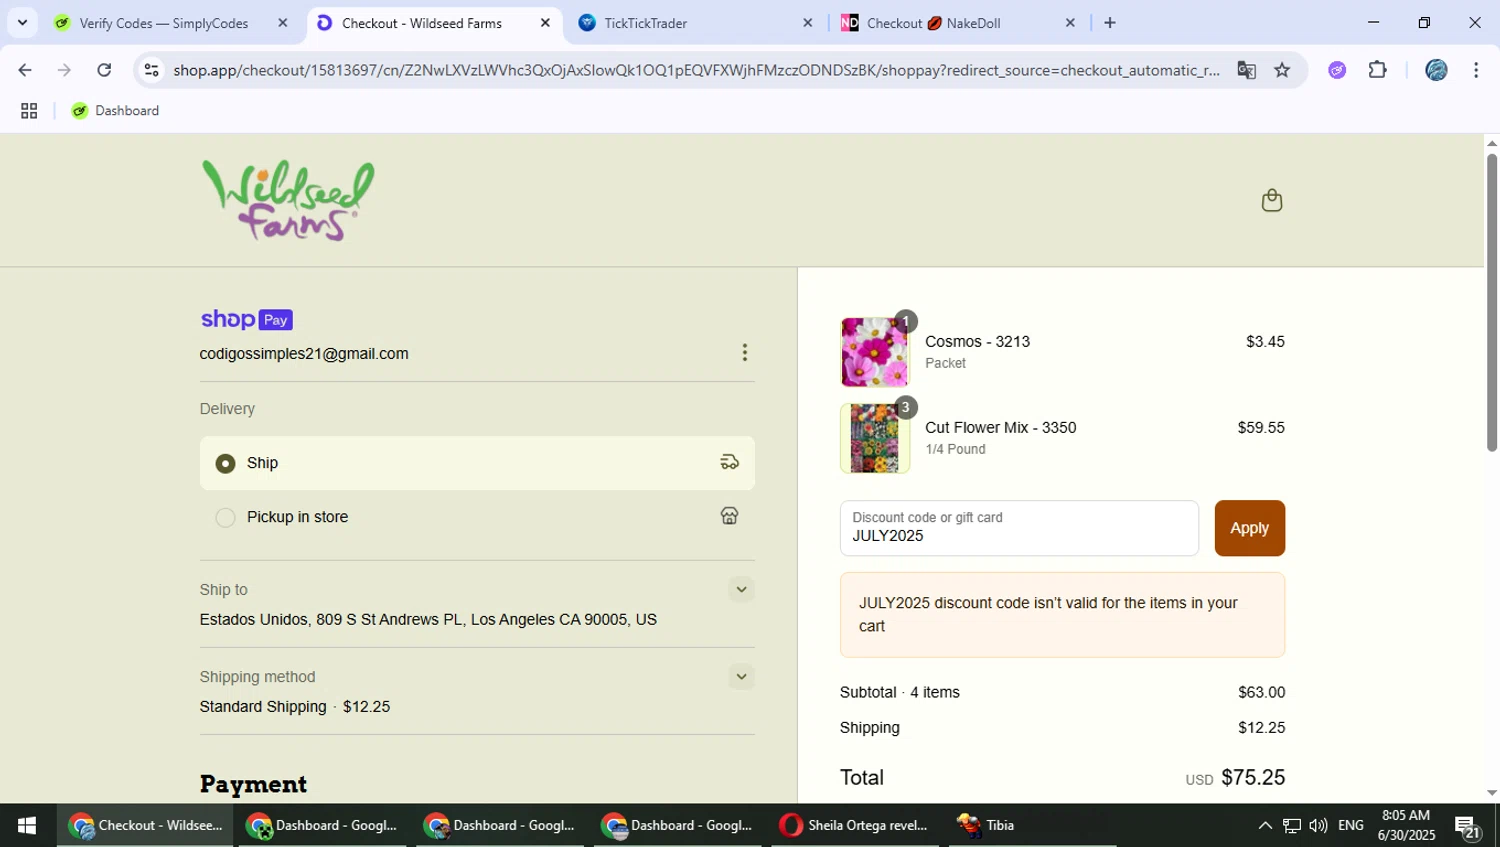The height and width of the screenshot is (847, 1500).
Task: Click the email codigossimples21@gmail.com
Action: click(x=304, y=354)
